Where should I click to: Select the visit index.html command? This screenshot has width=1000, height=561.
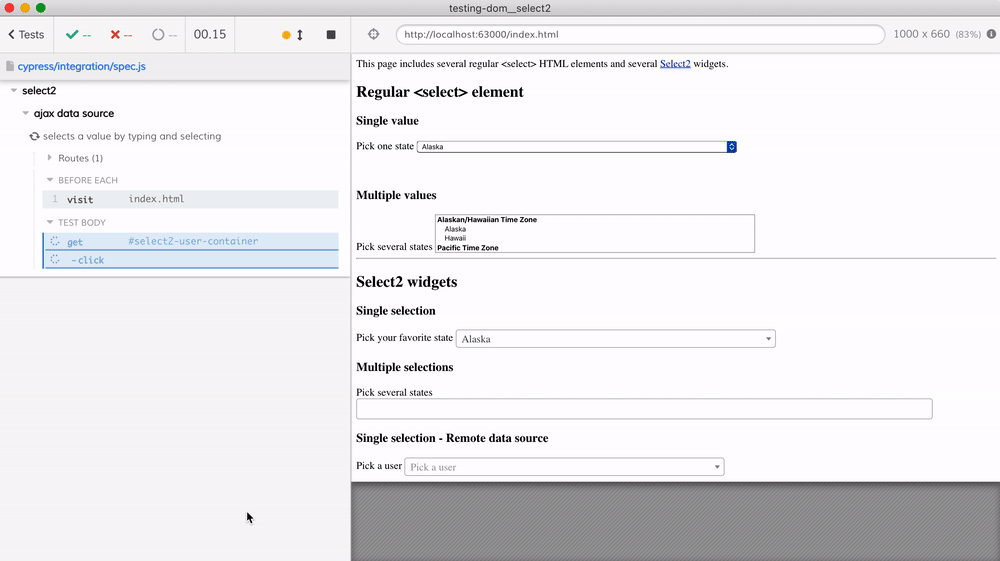click(x=190, y=199)
